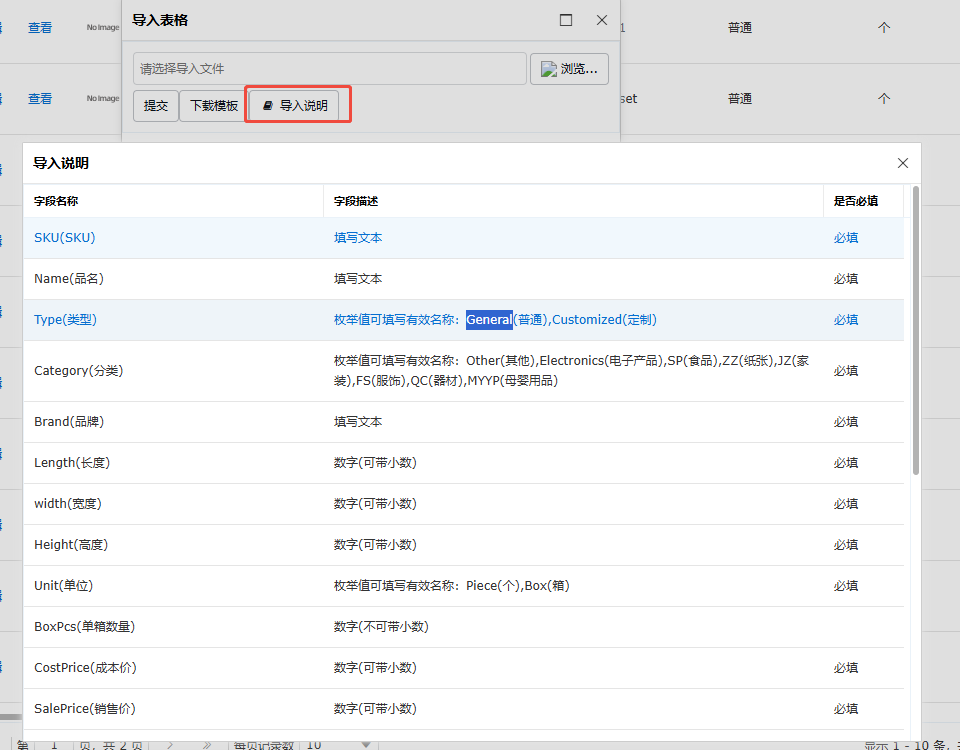Select the Category(分类) field name
The width and height of the screenshot is (960, 750).
coord(78,370)
